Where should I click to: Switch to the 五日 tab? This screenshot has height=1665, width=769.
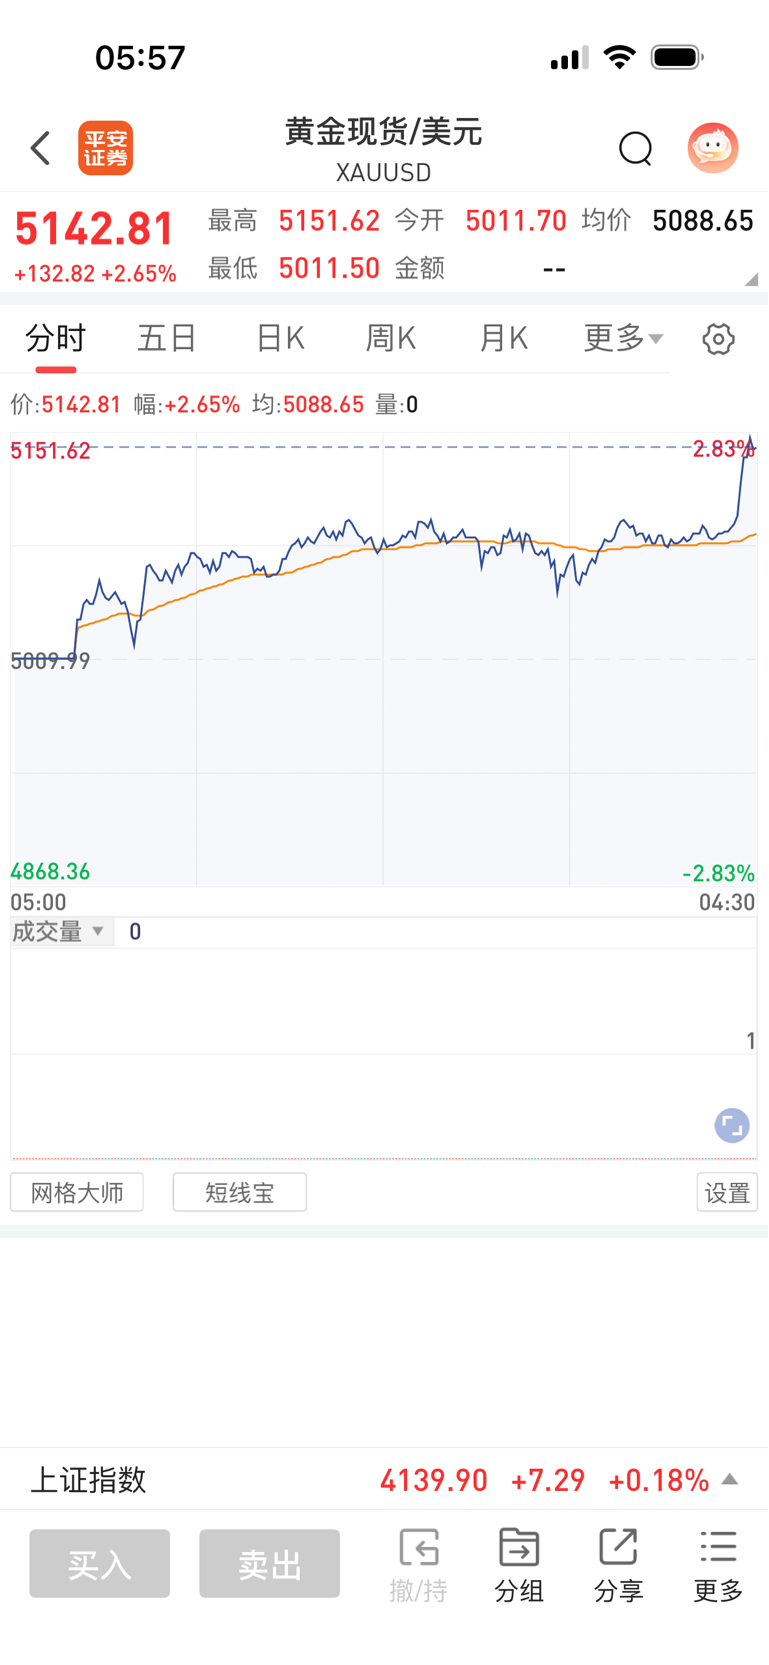click(166, 339)
